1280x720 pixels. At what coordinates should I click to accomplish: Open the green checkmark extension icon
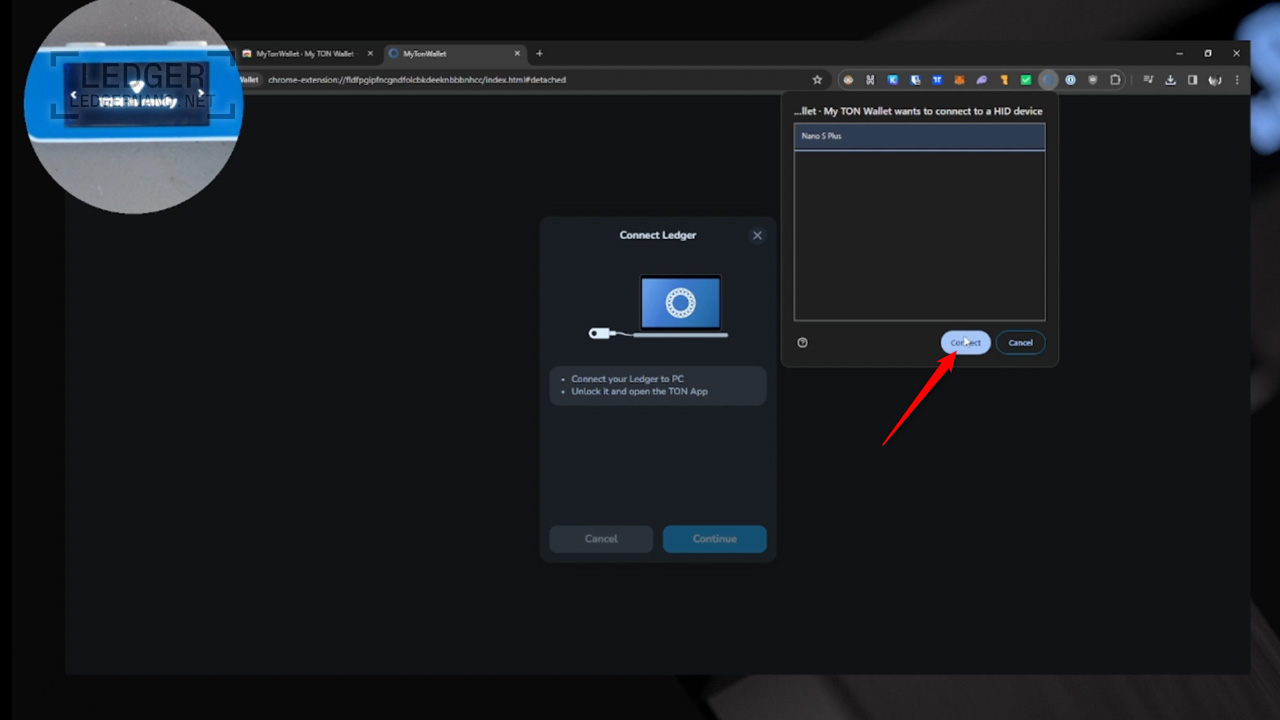[x=1026, y=80]
